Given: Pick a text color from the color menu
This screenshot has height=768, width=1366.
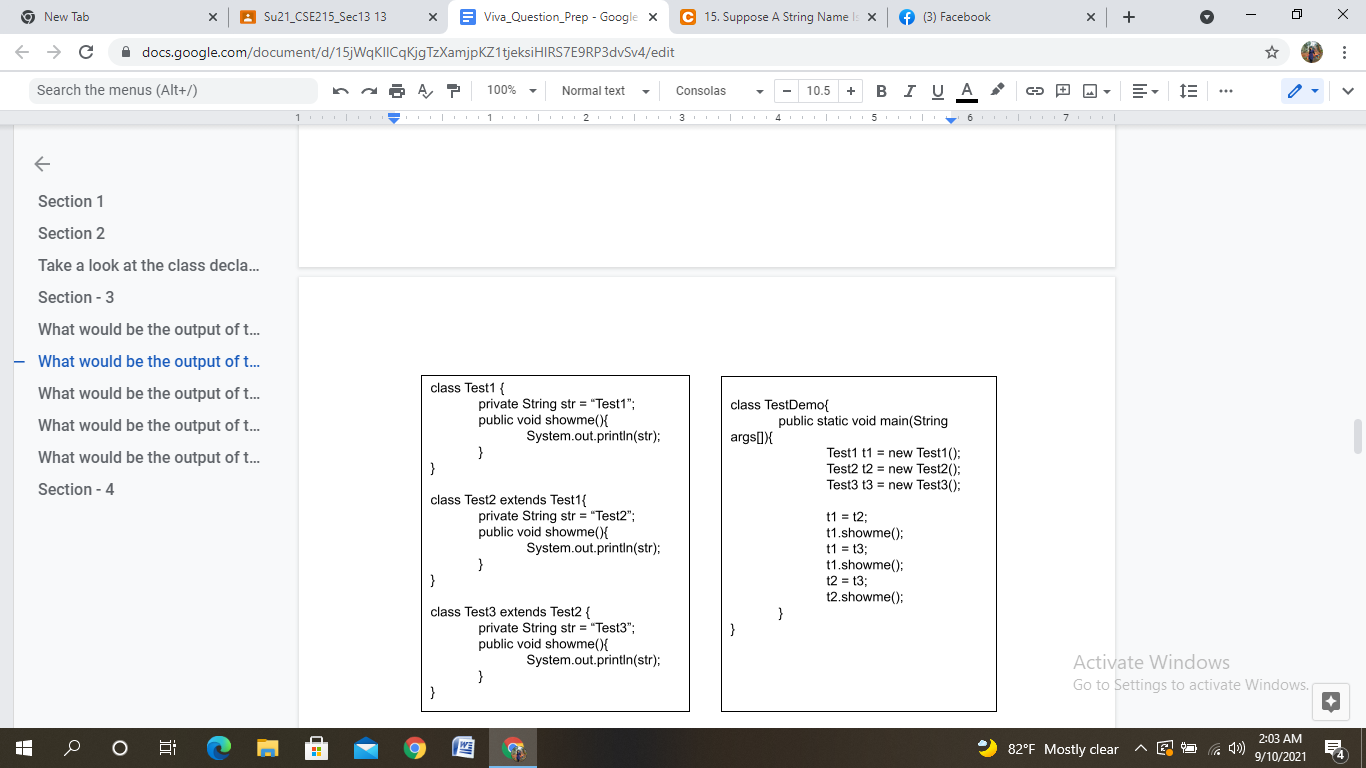Looking at the screenshot, I should pos(965,90).
